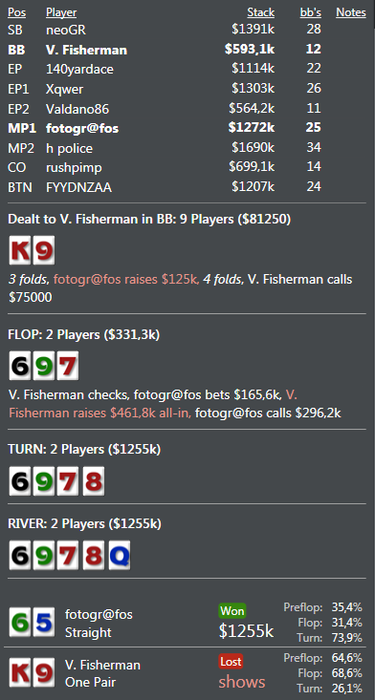
Task: Select the green 9 flop card
Action: [x=44, y=366]
